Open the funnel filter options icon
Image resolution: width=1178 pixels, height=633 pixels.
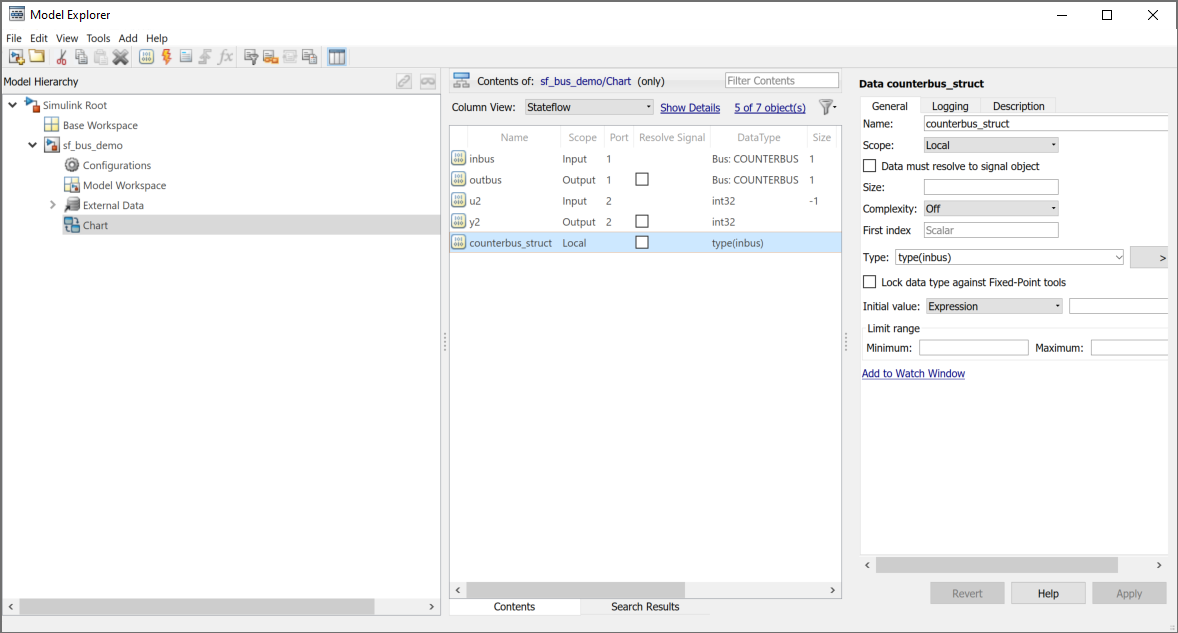[826, 107]
